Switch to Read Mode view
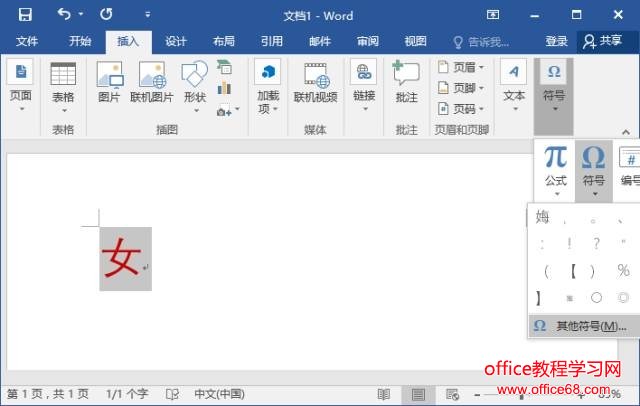The height and width of the screenshot is (406, 640). (383, 395)
